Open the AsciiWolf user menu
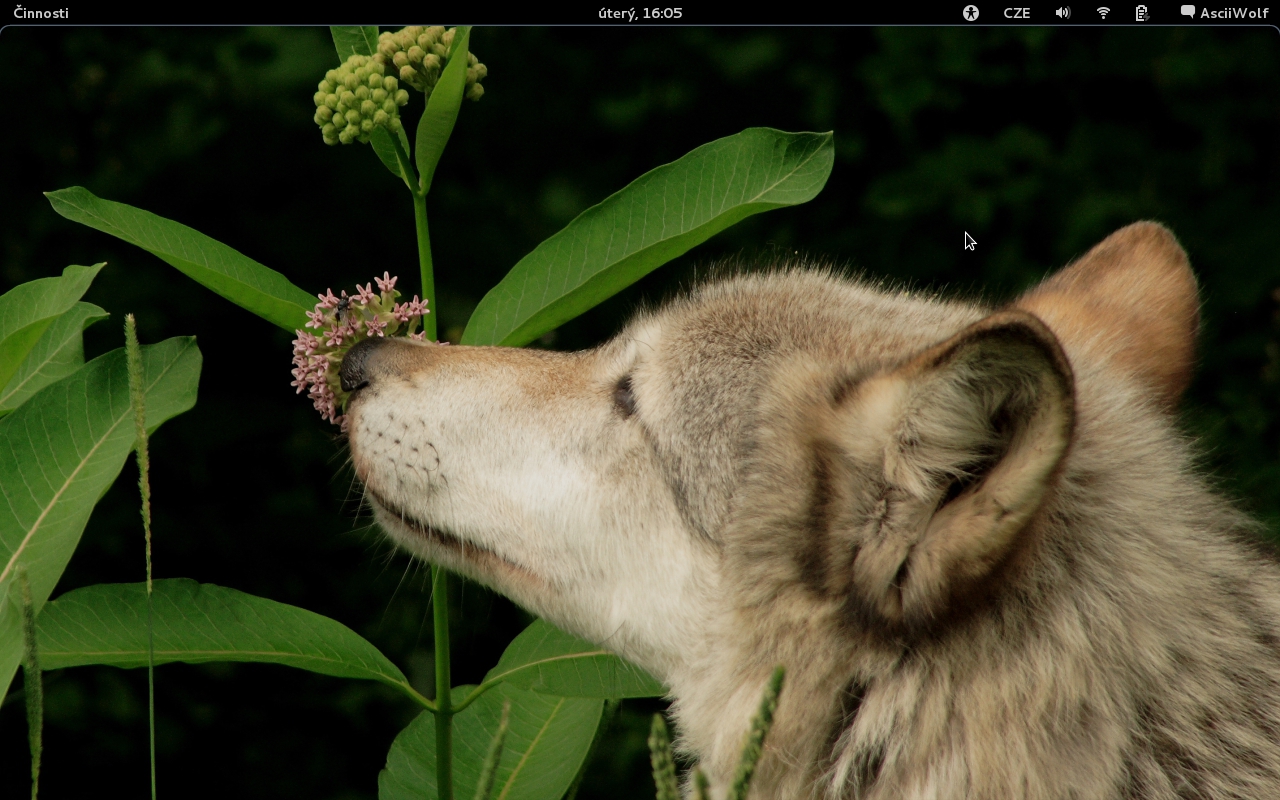The height and width of the screenshot is (800, 1280). coord(1224,13)
